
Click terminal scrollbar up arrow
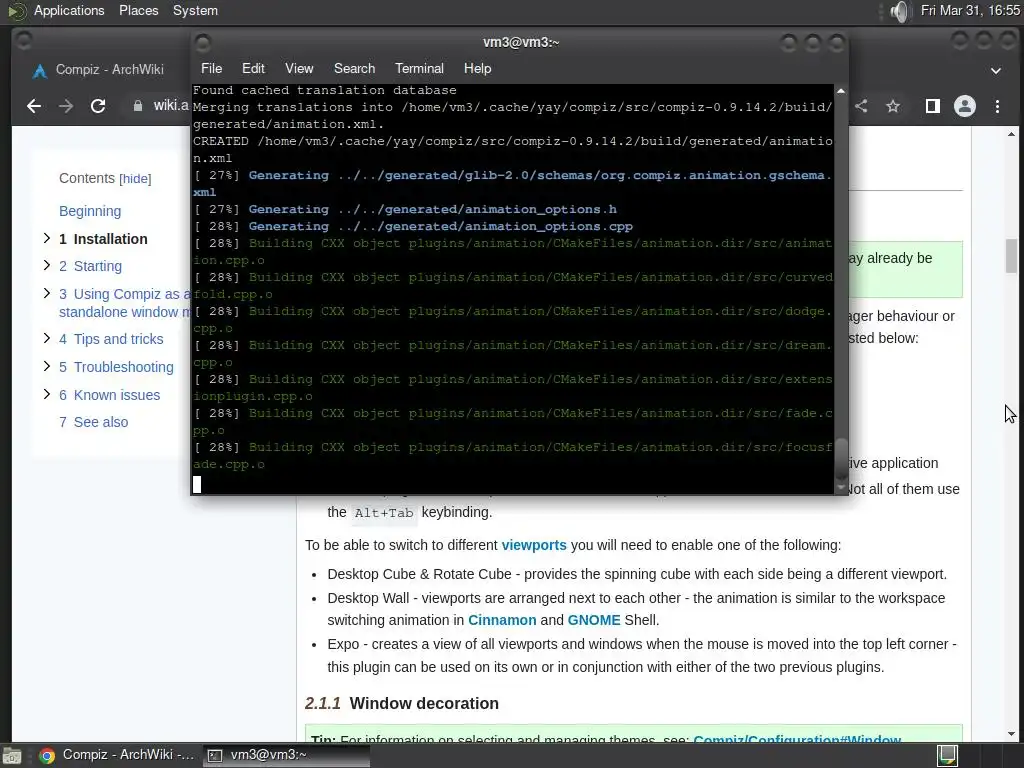tap(840, 91)
